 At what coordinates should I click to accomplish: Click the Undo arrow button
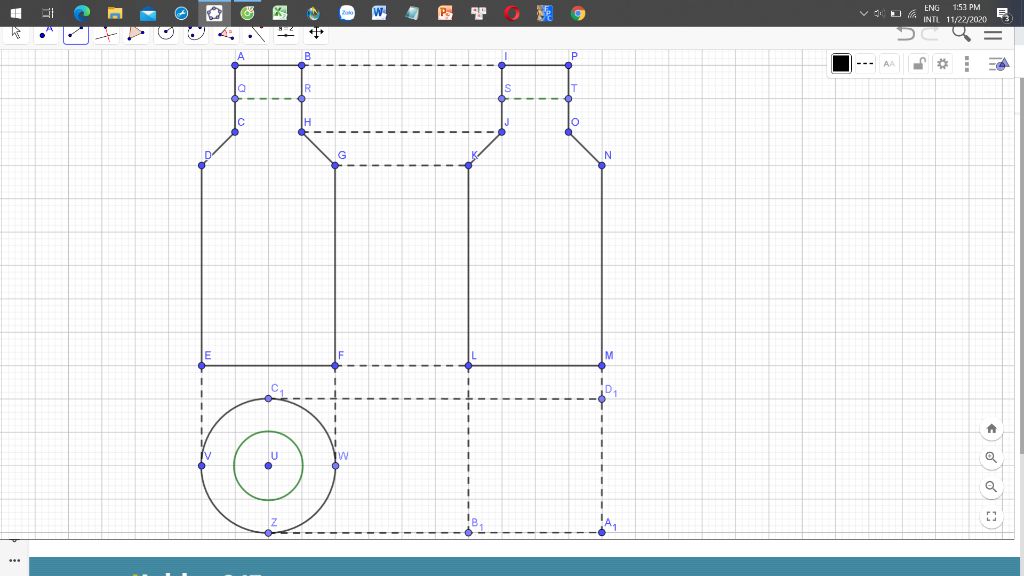click(x=905, y=33)
